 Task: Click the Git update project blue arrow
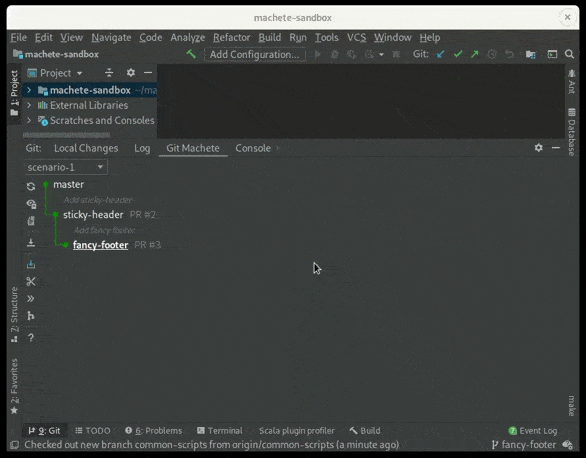tap(441, 55)
